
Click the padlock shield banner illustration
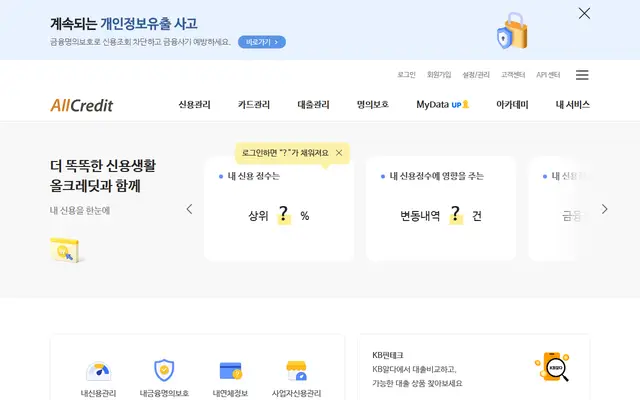[512, 31]
